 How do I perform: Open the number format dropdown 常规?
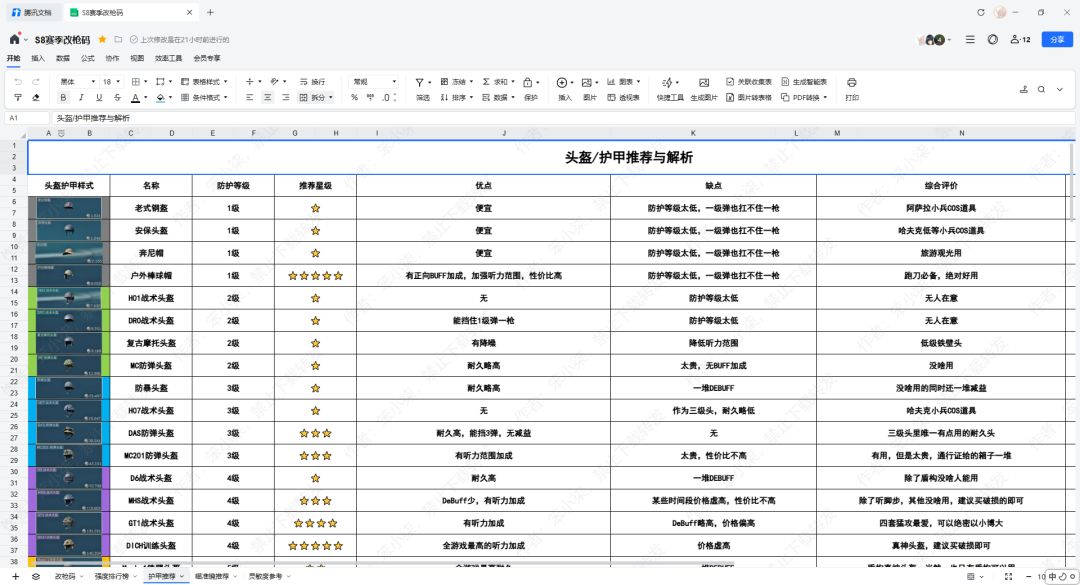(374, 82)
